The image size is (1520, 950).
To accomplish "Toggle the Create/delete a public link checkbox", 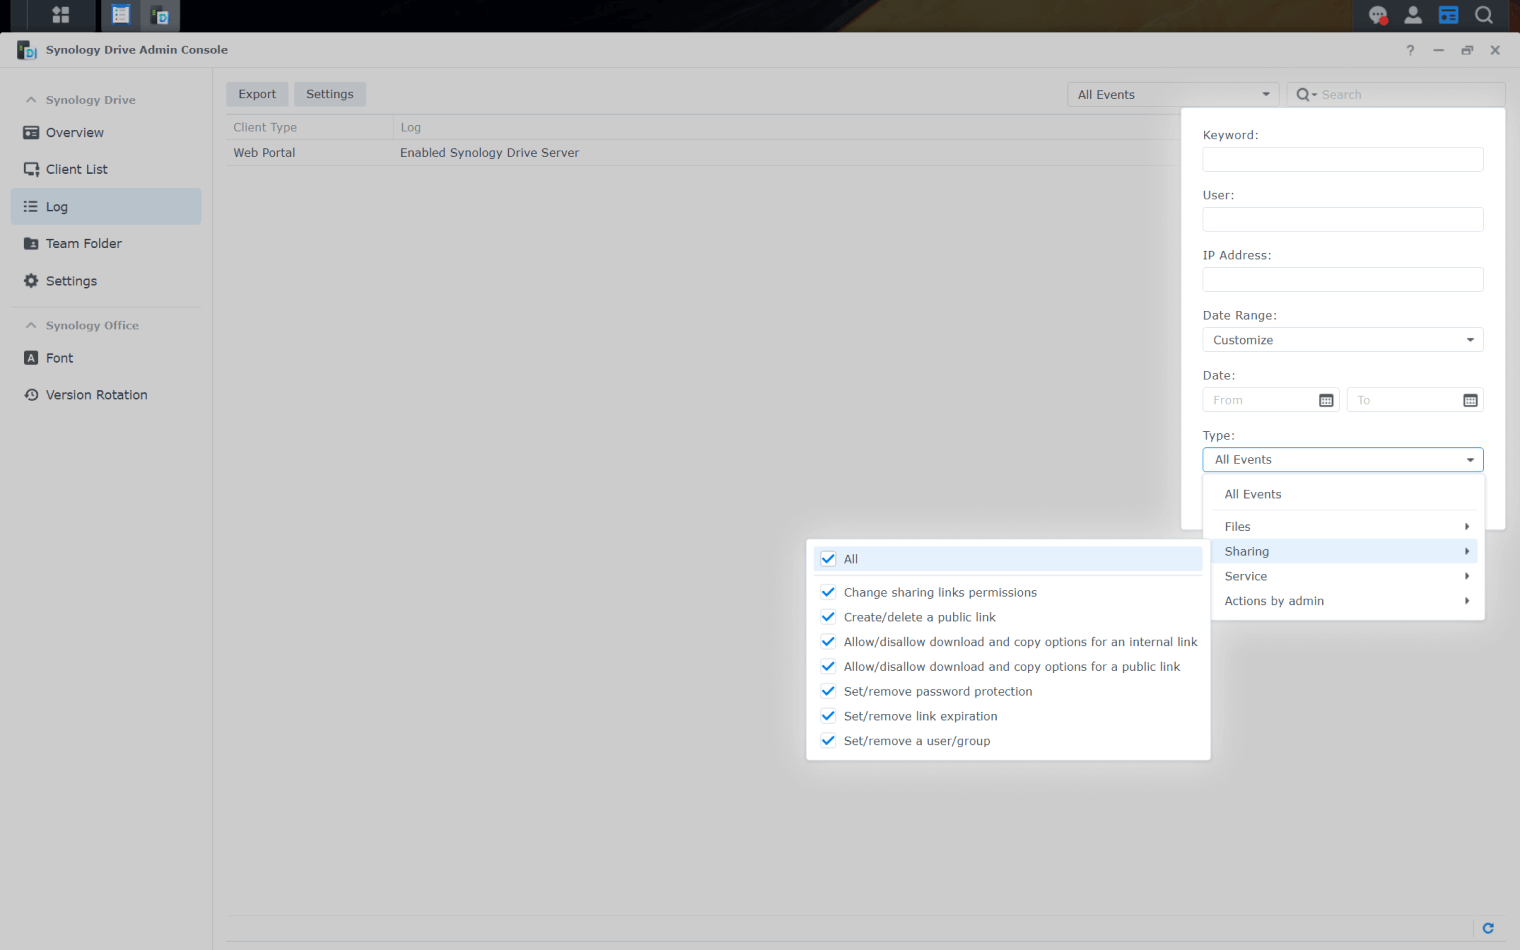I will [828, 617].
